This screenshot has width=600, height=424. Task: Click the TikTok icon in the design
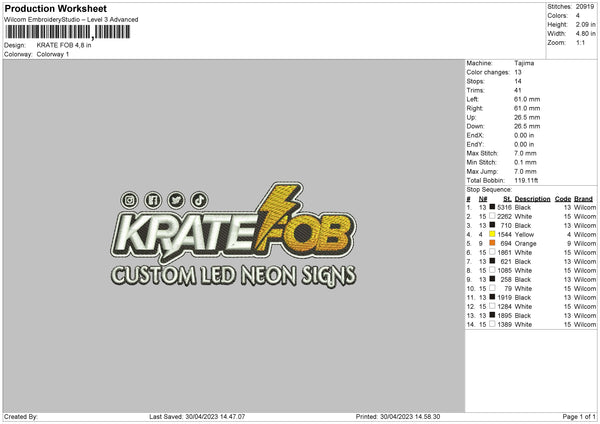pyautogui.click(x=199, y=200)
